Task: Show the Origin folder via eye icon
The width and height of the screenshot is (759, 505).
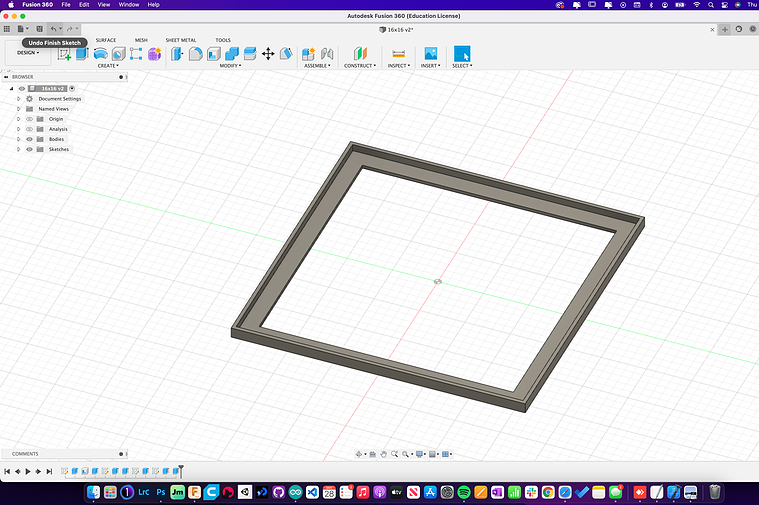Action: point(30,119)
